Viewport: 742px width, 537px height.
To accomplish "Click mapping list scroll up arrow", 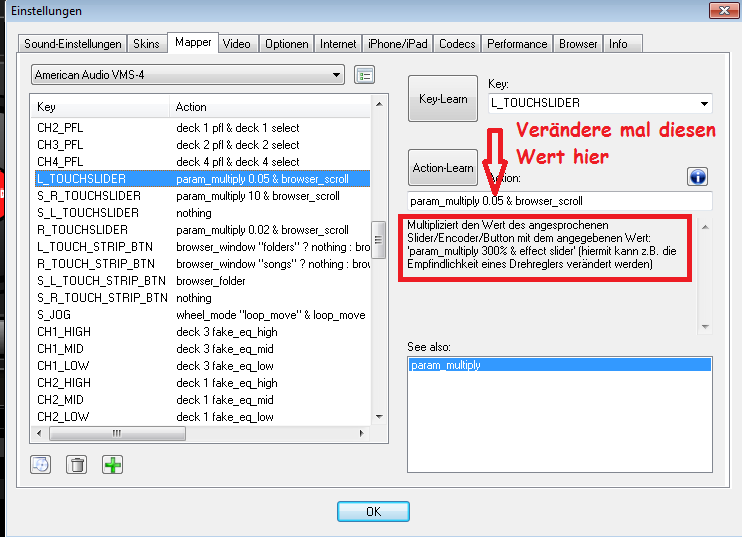I will click(379, 104).
